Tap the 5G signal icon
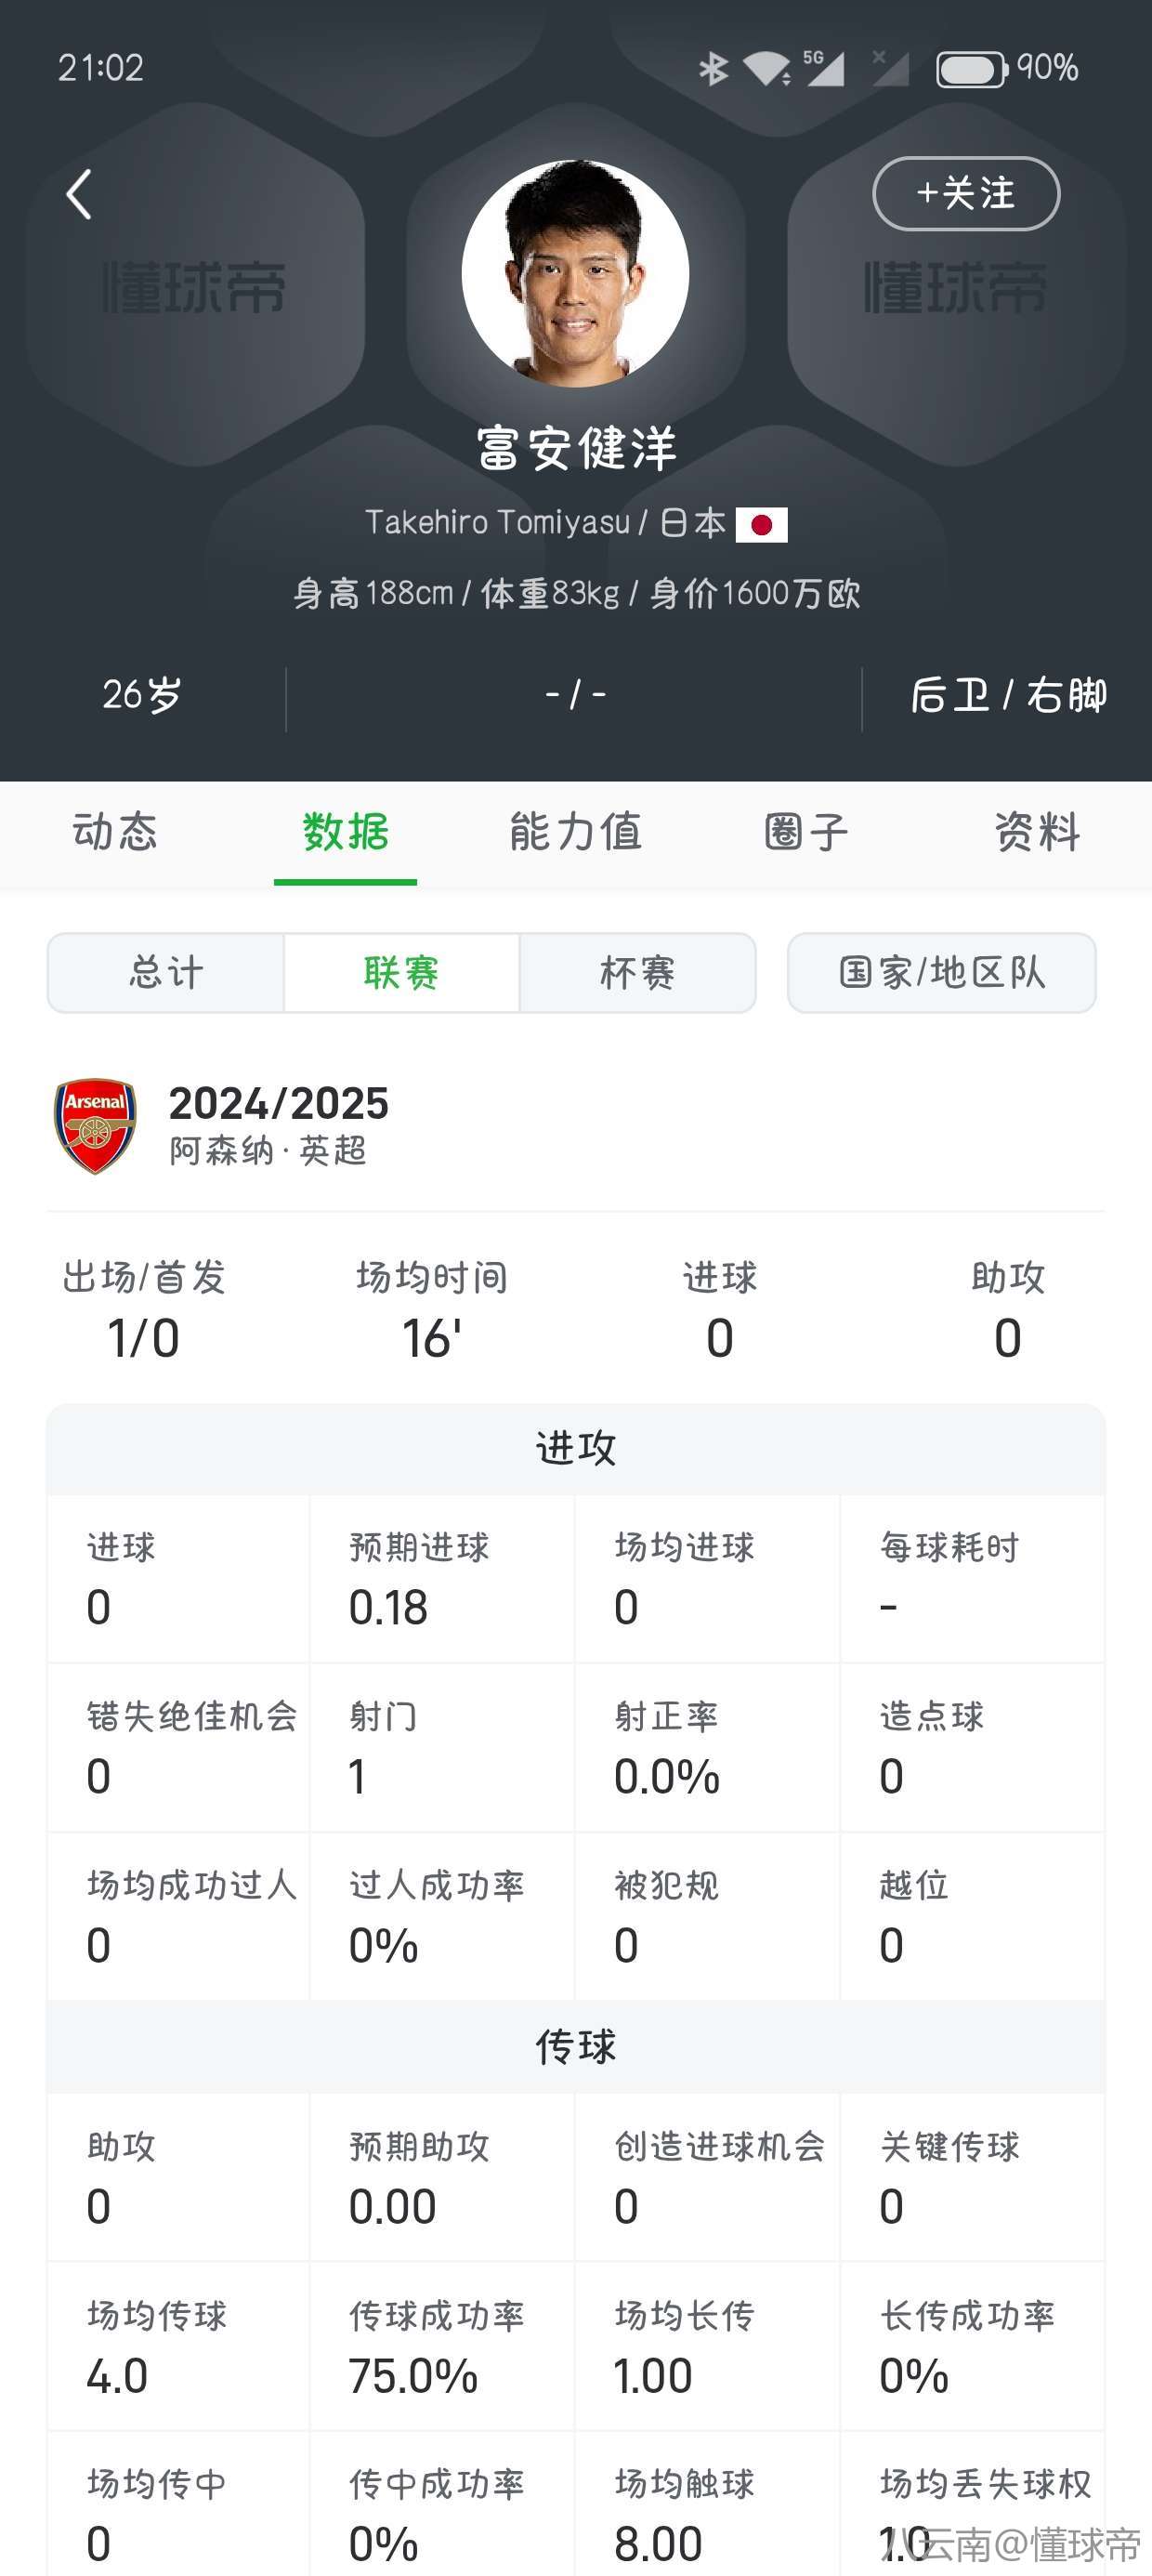The image size is (1152, 2576). pyautogui.click(x=825, y=68)
